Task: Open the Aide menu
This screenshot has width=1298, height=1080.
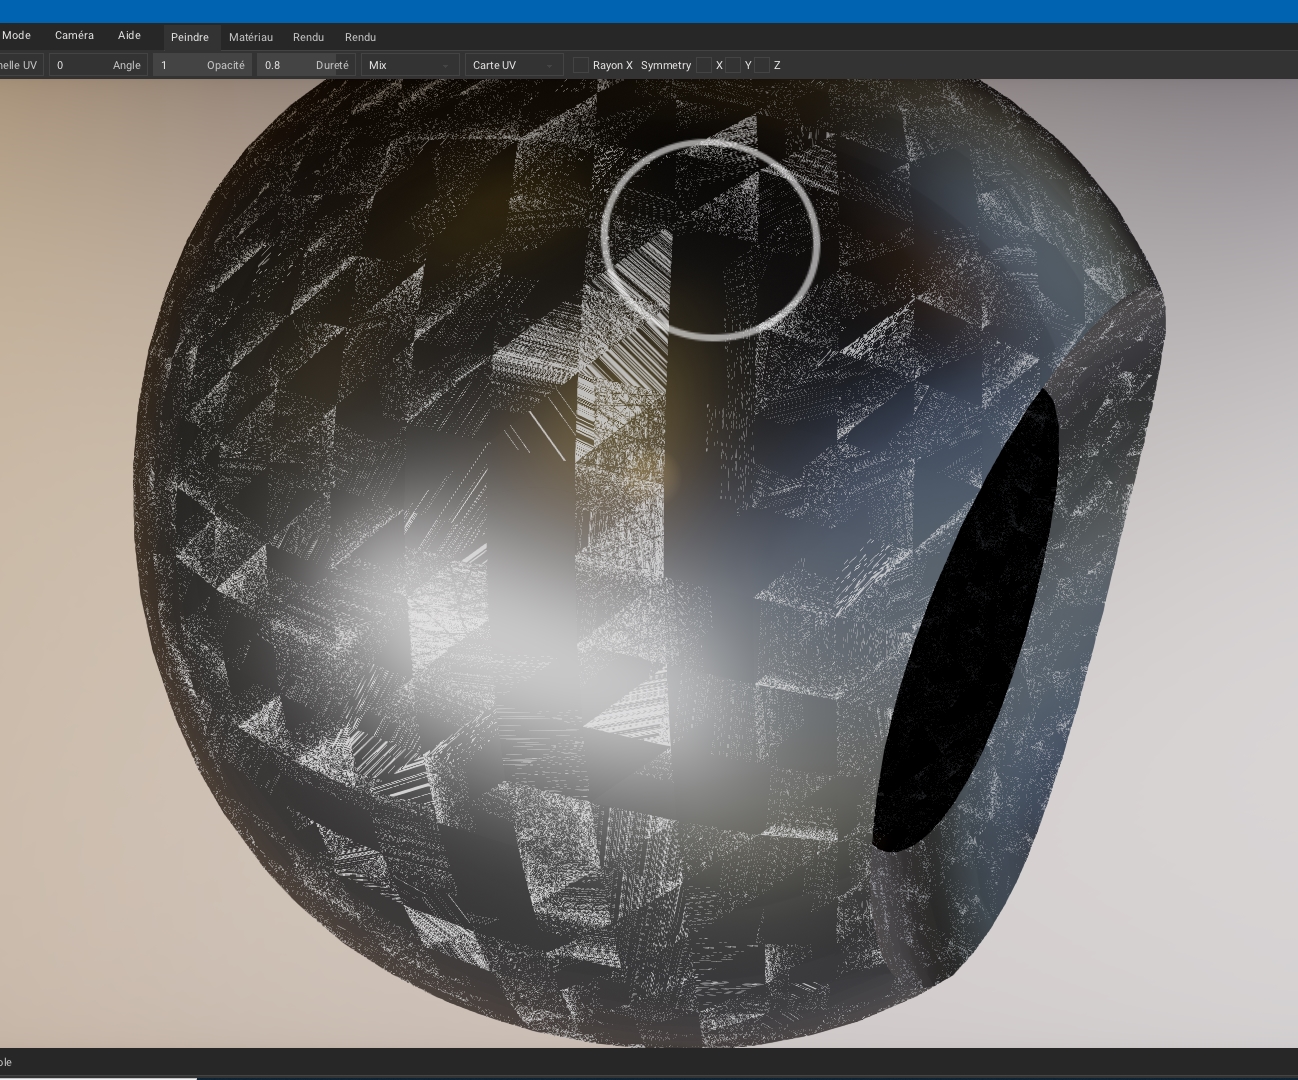Action: (x=129, y=35)
